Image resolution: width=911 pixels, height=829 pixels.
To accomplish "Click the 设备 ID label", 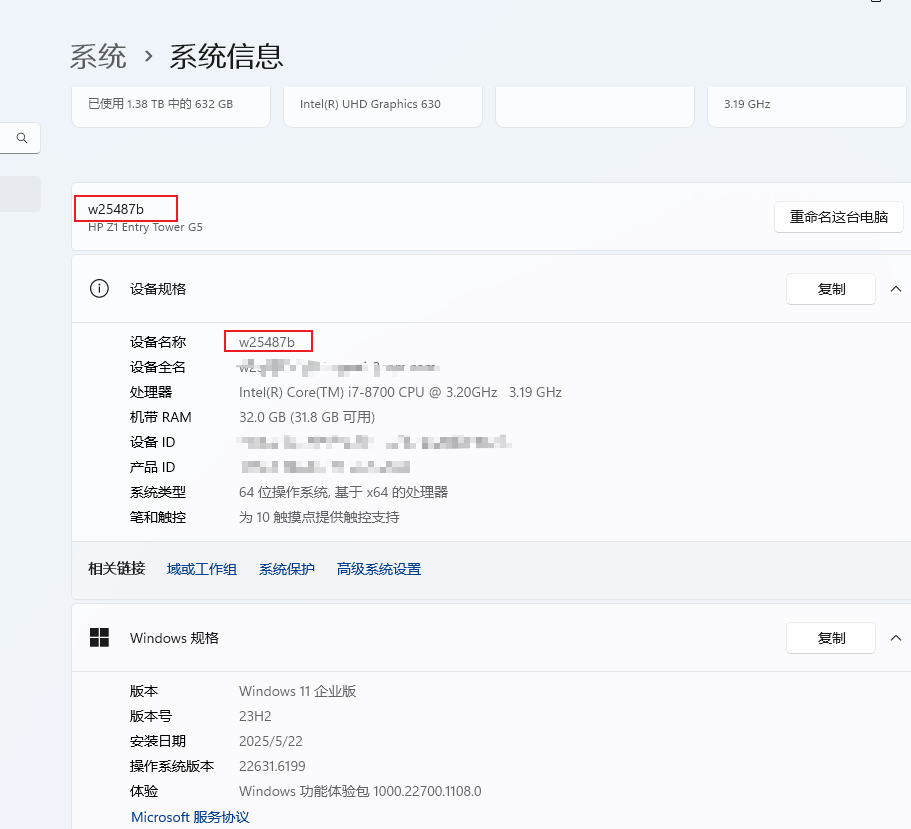I will pos(152,442).
